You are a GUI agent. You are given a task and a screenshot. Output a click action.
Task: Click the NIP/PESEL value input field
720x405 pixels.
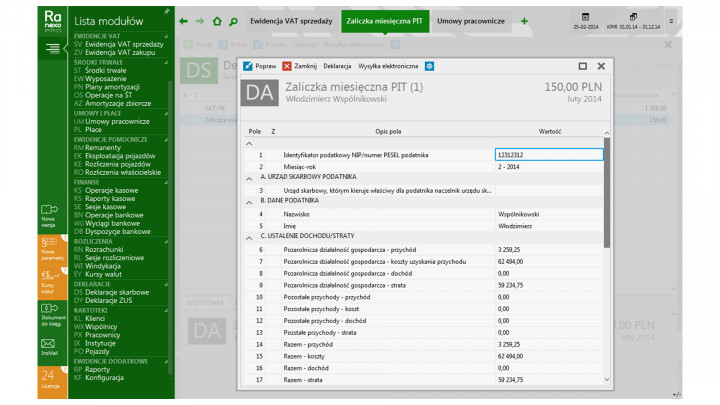pyautogui.click(x=549, y=155)
